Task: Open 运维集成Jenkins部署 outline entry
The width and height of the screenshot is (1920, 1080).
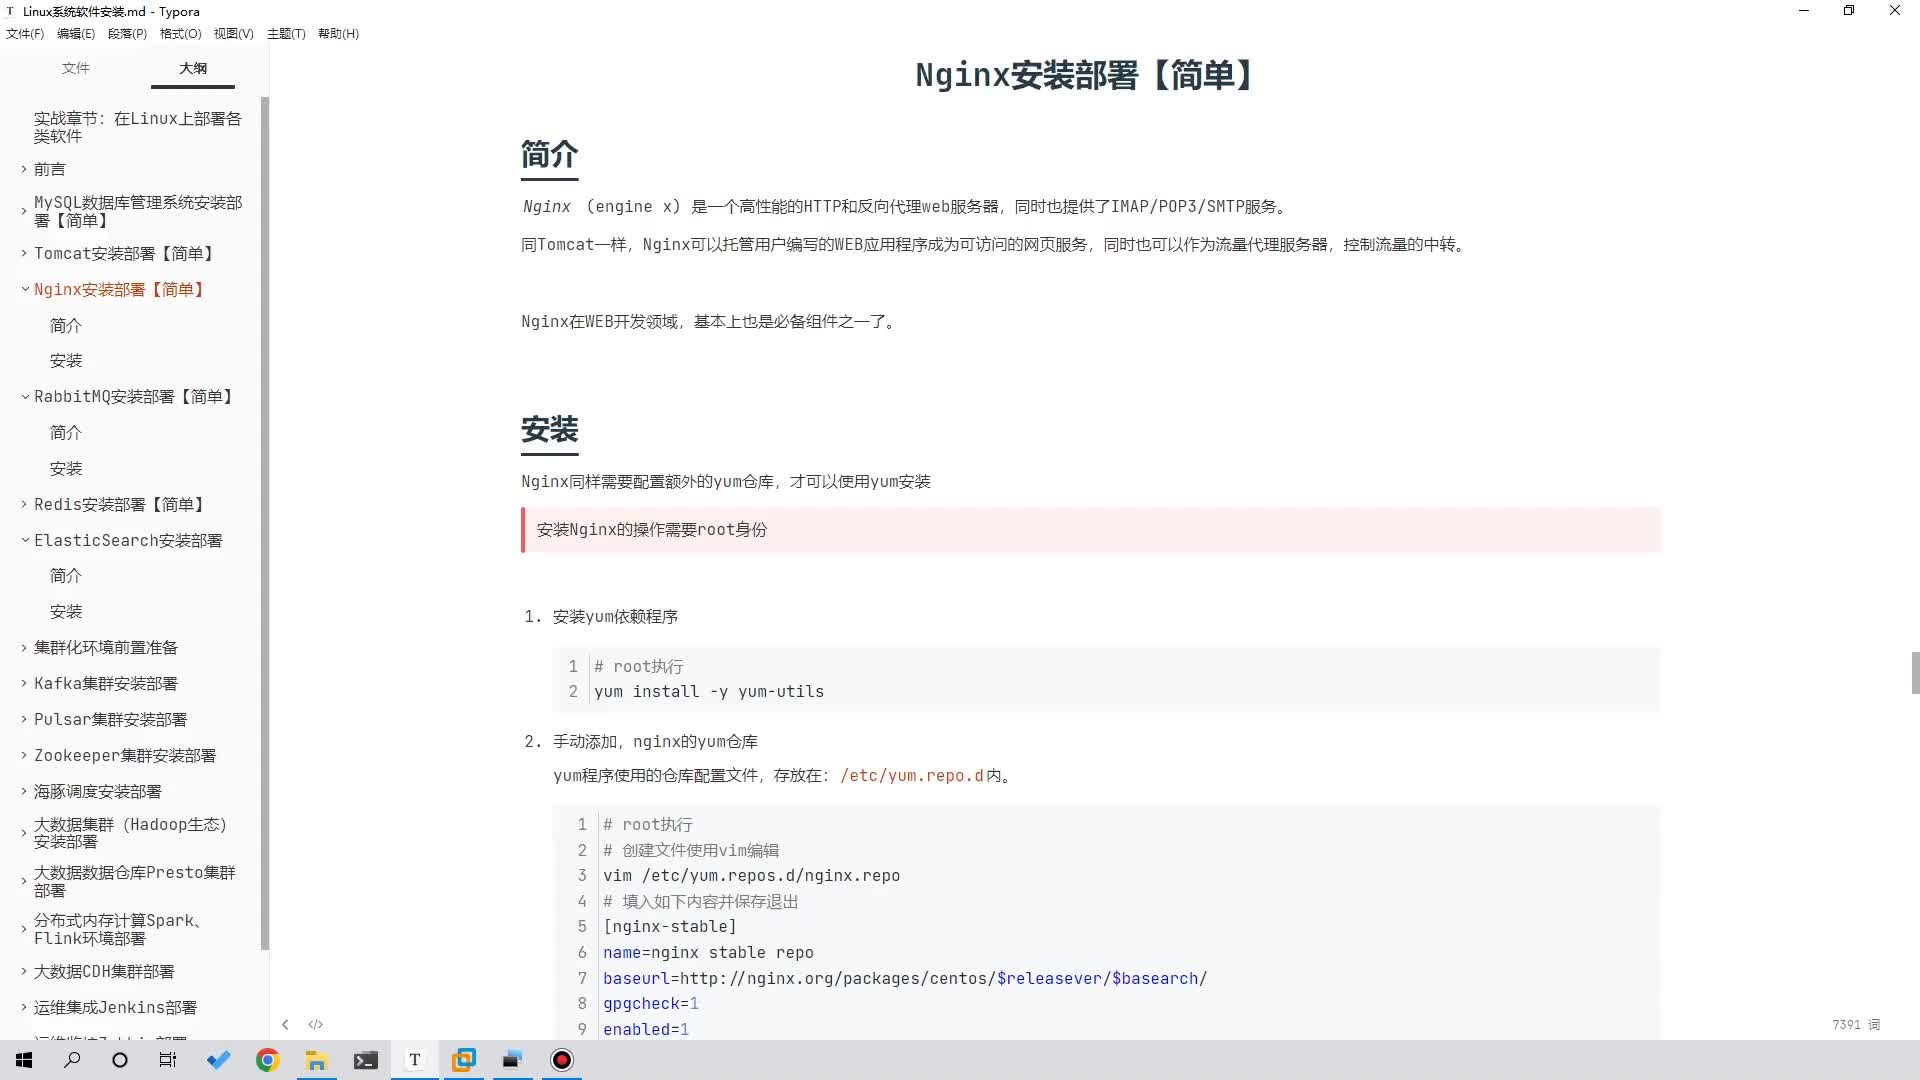Action: point(115,1008)
